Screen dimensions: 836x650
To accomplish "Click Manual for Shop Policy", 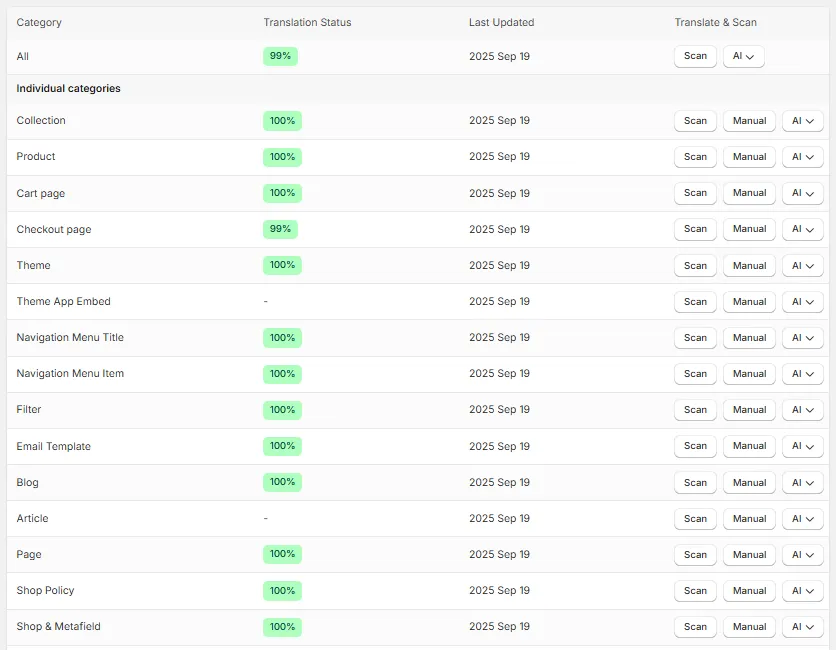I will [x=749, y=591].
